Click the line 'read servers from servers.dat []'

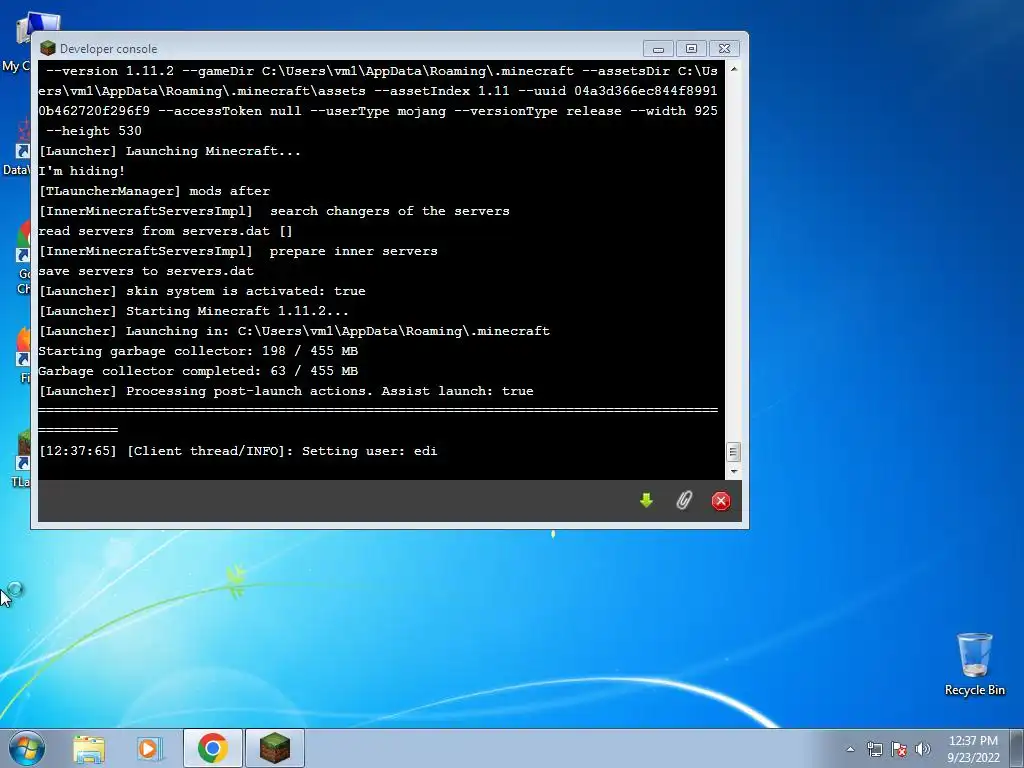click(x=165, y=231)
